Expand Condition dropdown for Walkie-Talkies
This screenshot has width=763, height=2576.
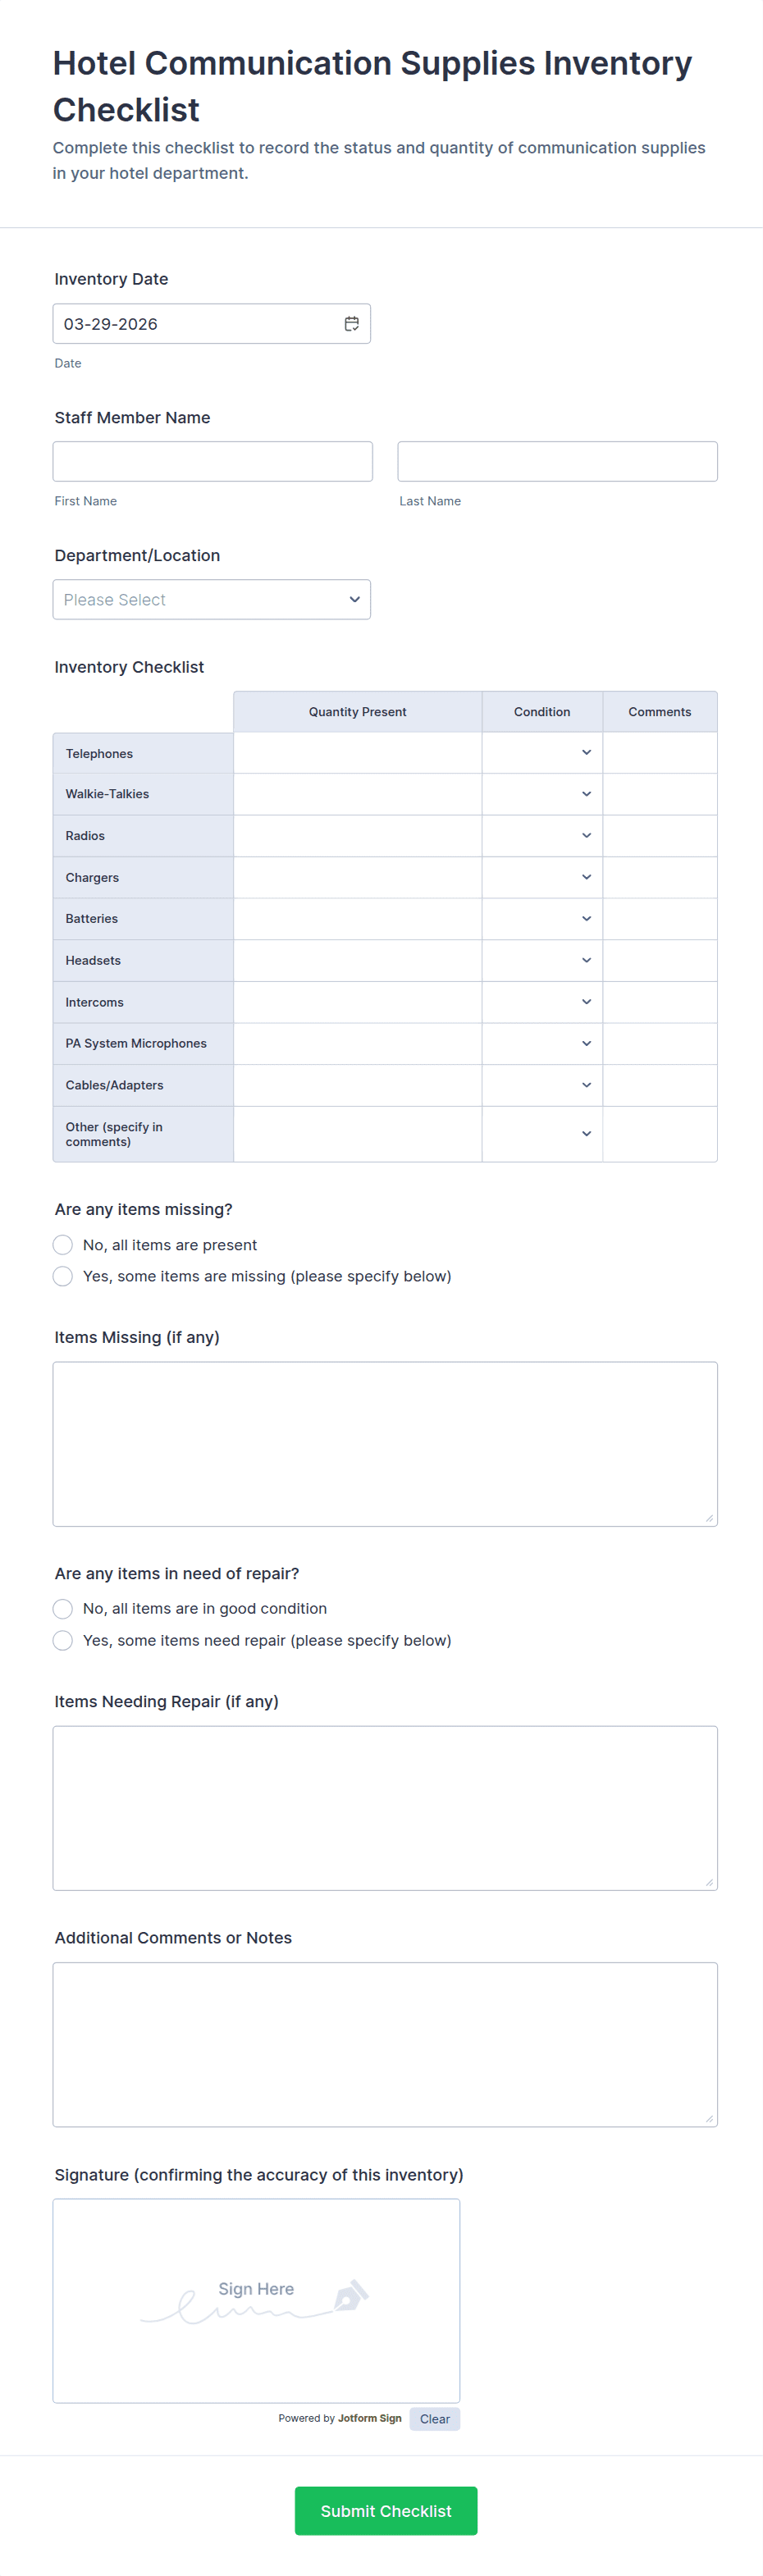pos(542,794)
